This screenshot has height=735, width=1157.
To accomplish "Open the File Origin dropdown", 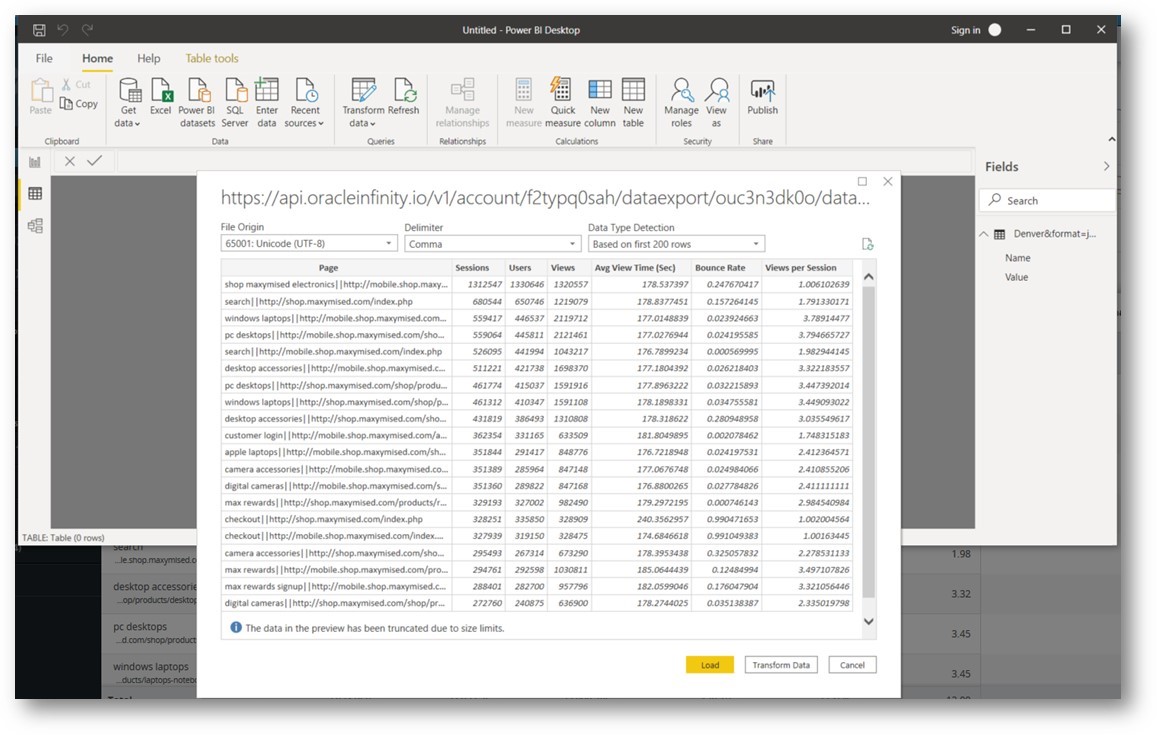I will (390, 243).
